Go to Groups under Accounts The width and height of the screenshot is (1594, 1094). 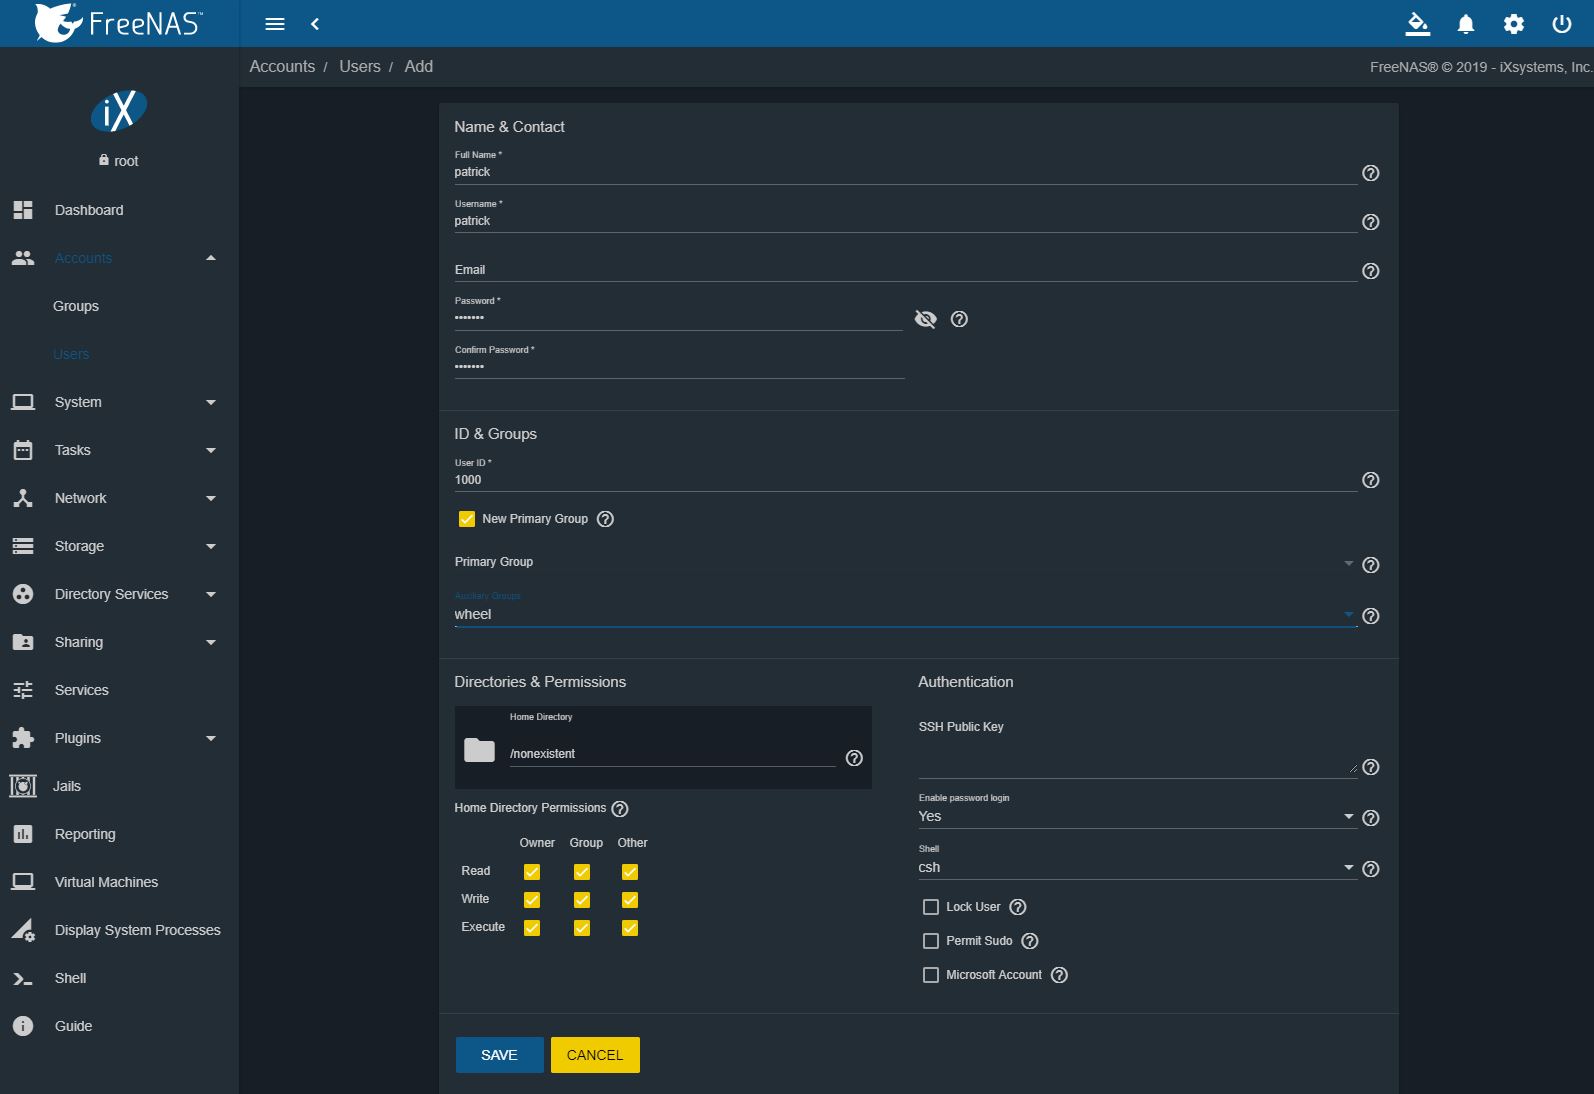coord(76,306)
